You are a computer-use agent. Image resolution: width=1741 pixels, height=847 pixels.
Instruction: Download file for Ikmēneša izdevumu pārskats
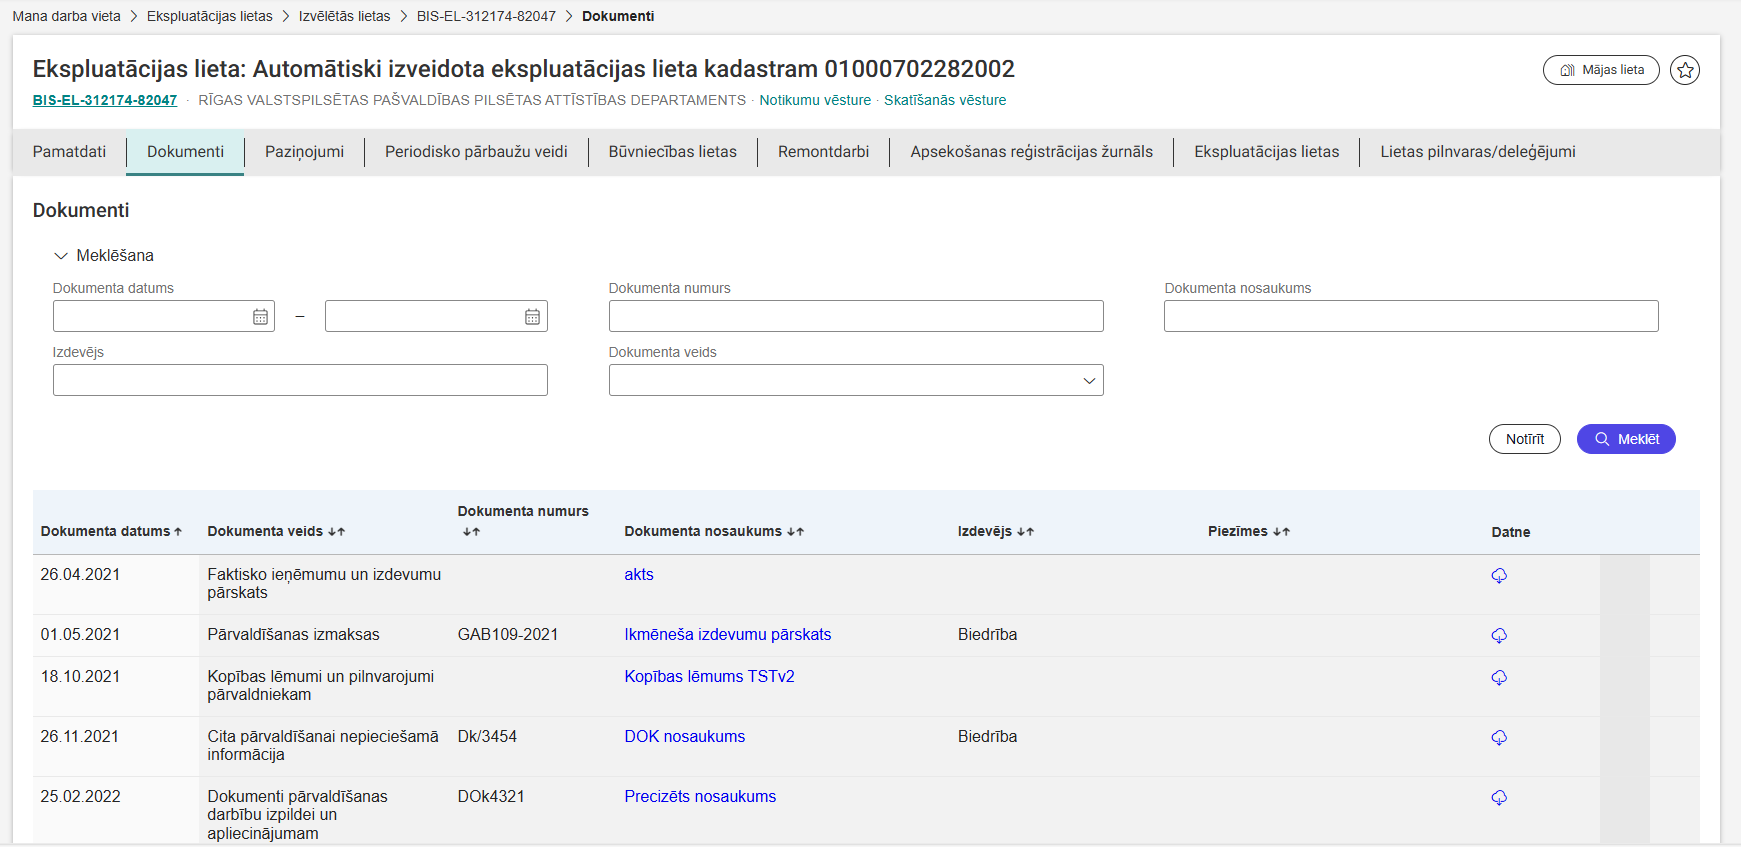pyautogui.click(x=1499, y=636)
